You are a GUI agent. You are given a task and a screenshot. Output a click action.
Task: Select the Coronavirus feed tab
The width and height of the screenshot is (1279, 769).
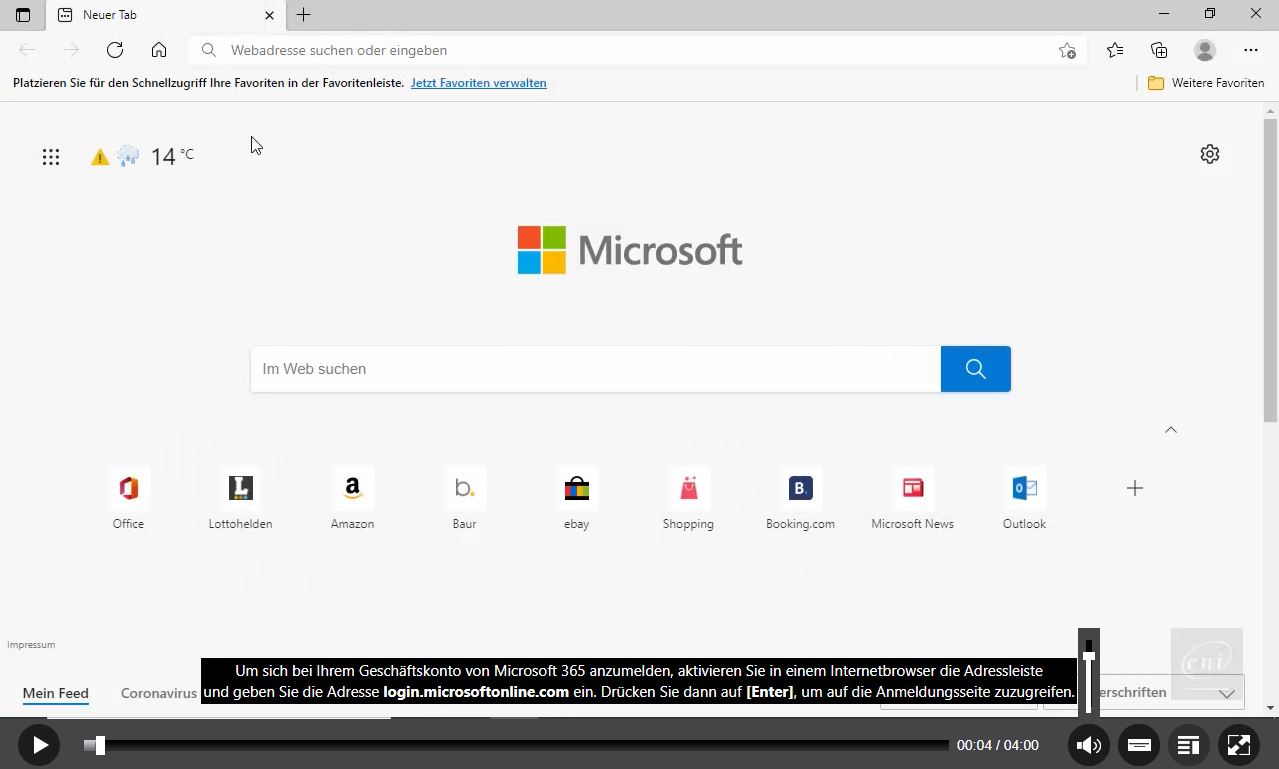pos(159,693)
